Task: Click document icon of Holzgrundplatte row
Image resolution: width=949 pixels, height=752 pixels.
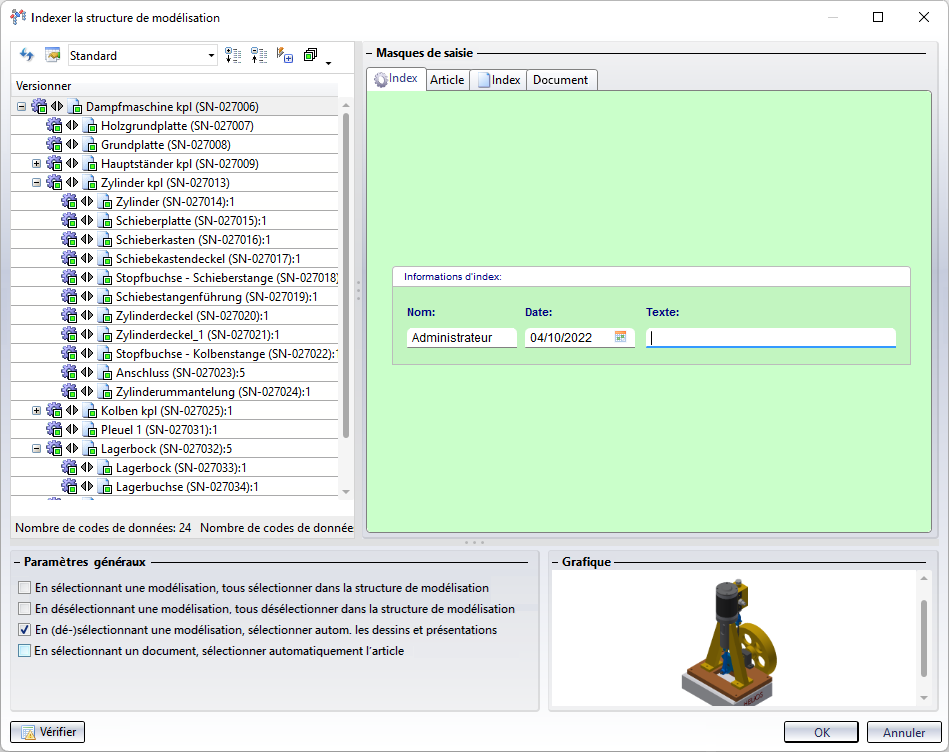Action: tap(90, 126)
